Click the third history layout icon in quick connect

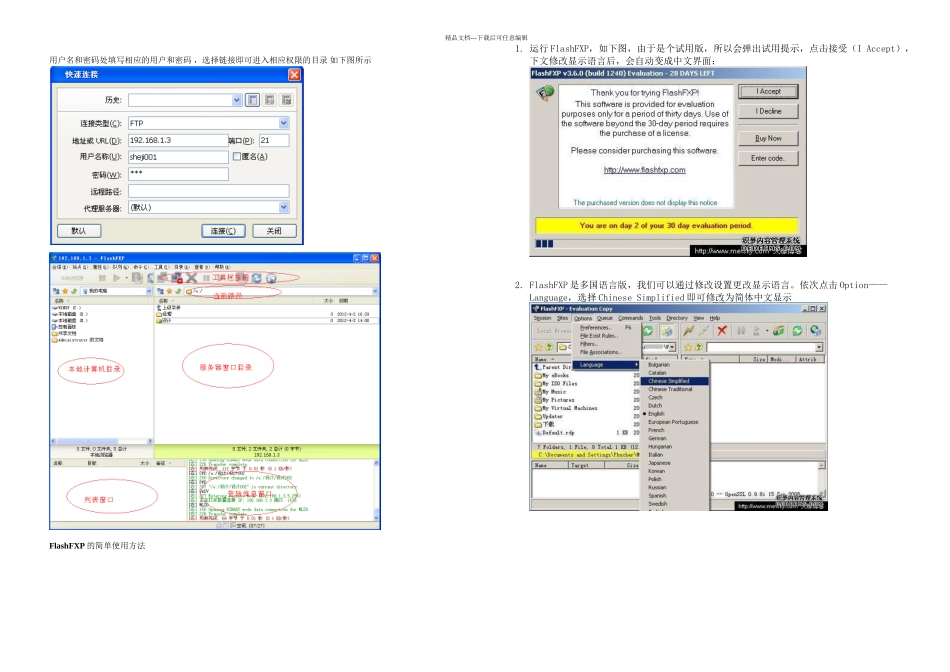click(x=287, y=100)
